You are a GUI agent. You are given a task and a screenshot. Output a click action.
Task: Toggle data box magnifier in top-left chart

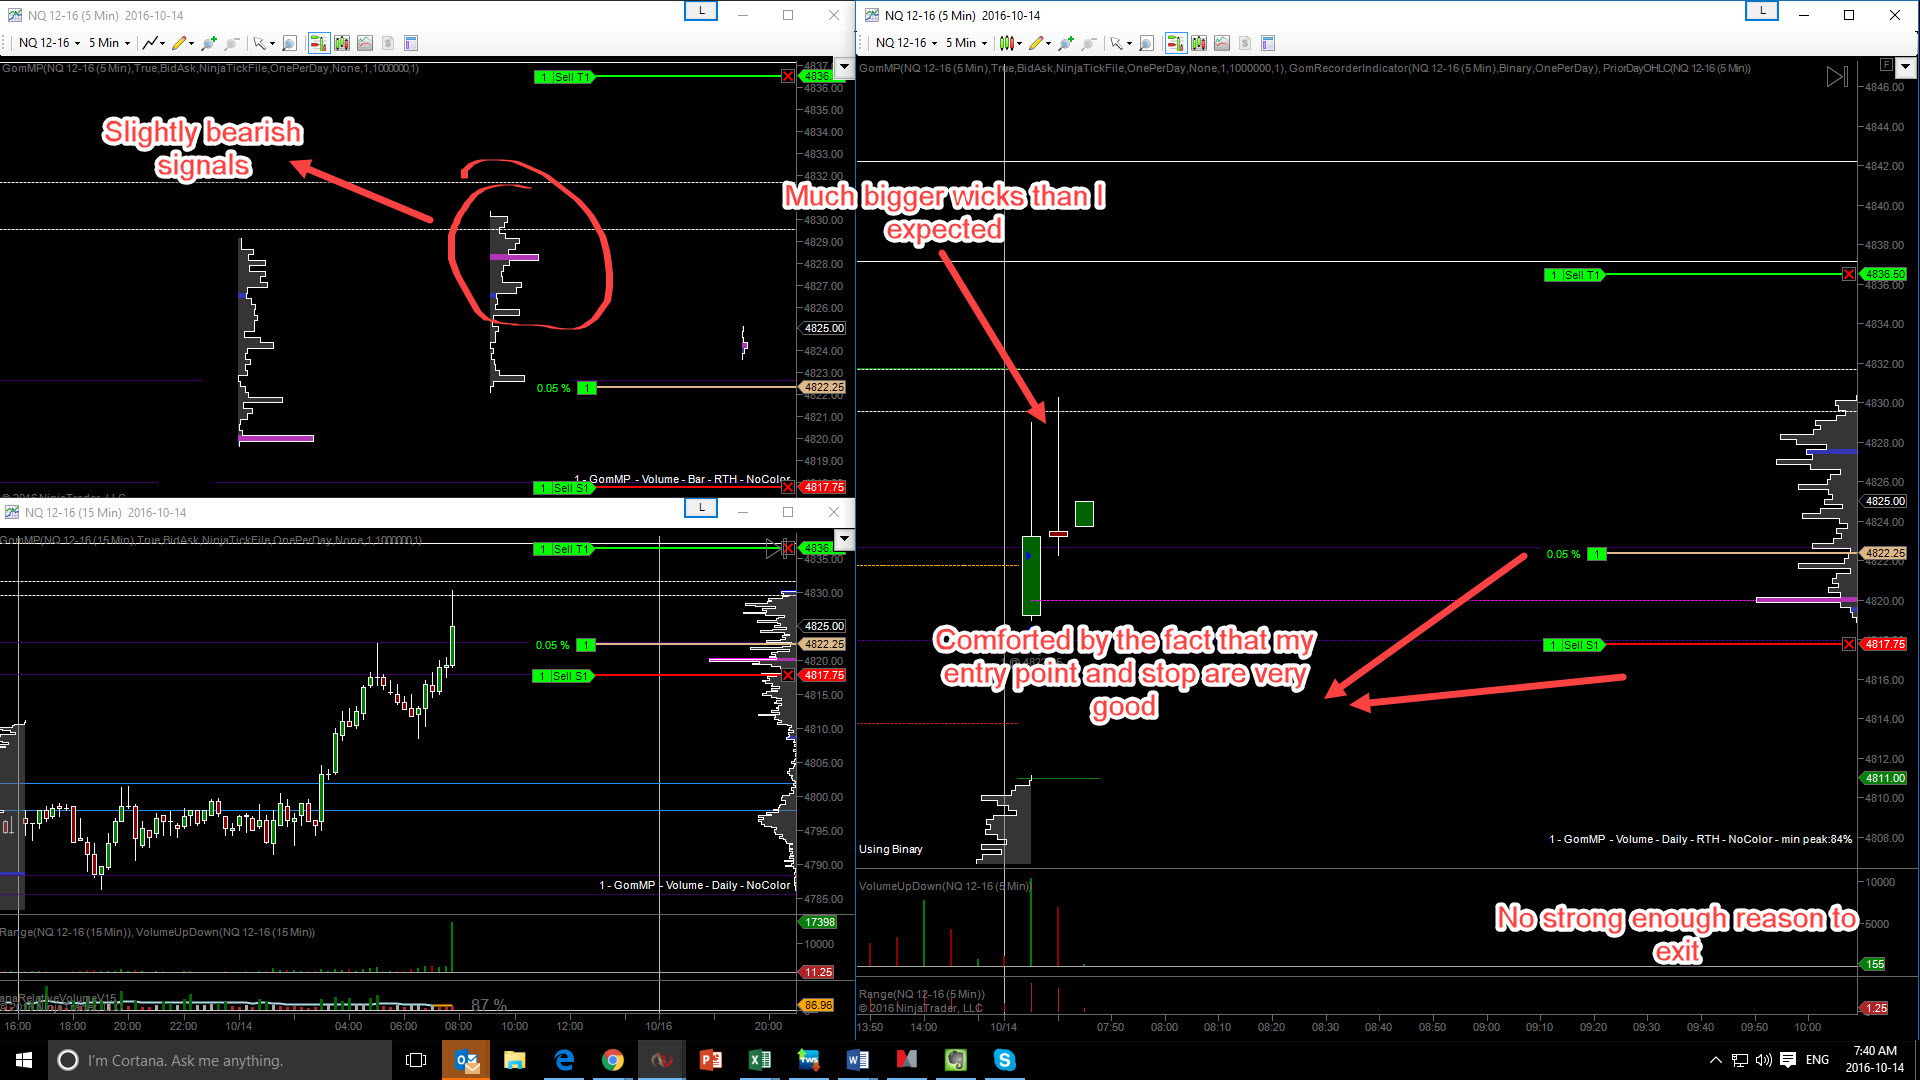[289, 43]
